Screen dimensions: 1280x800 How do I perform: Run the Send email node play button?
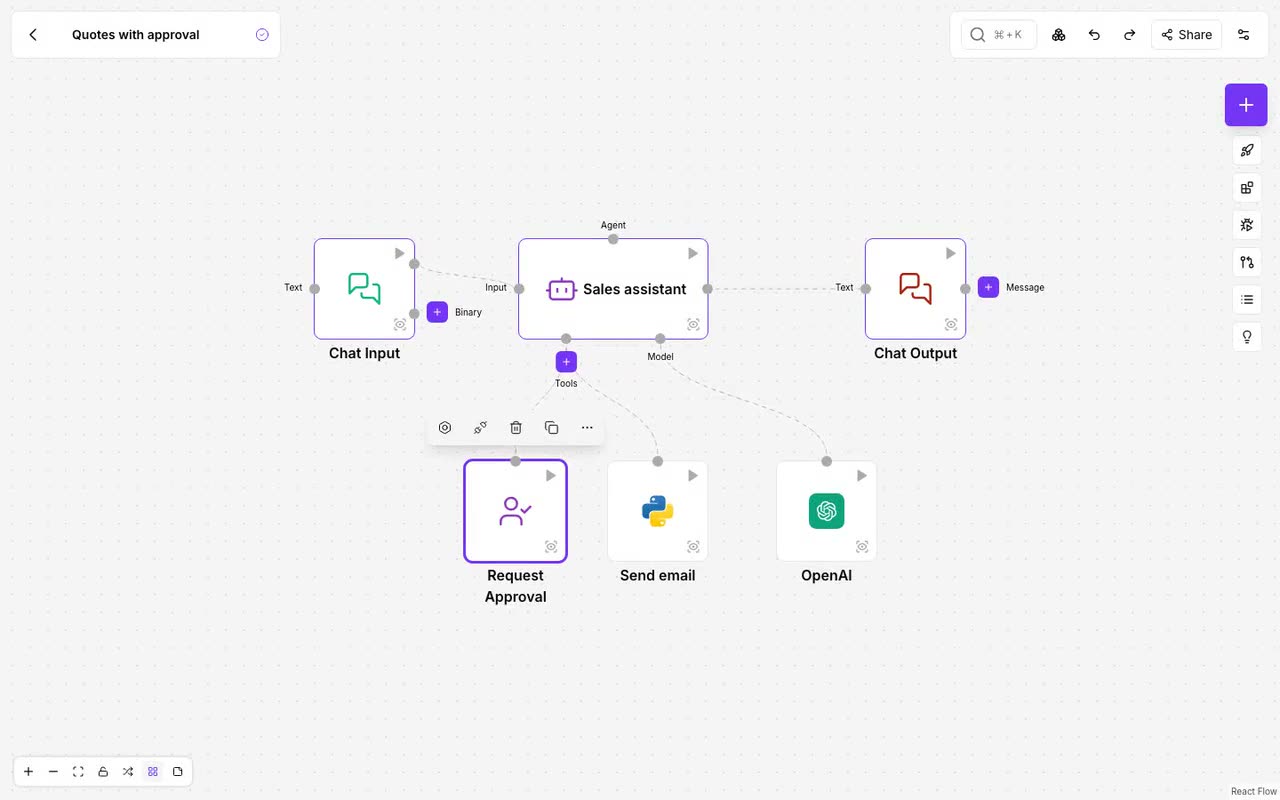(692, 476)
